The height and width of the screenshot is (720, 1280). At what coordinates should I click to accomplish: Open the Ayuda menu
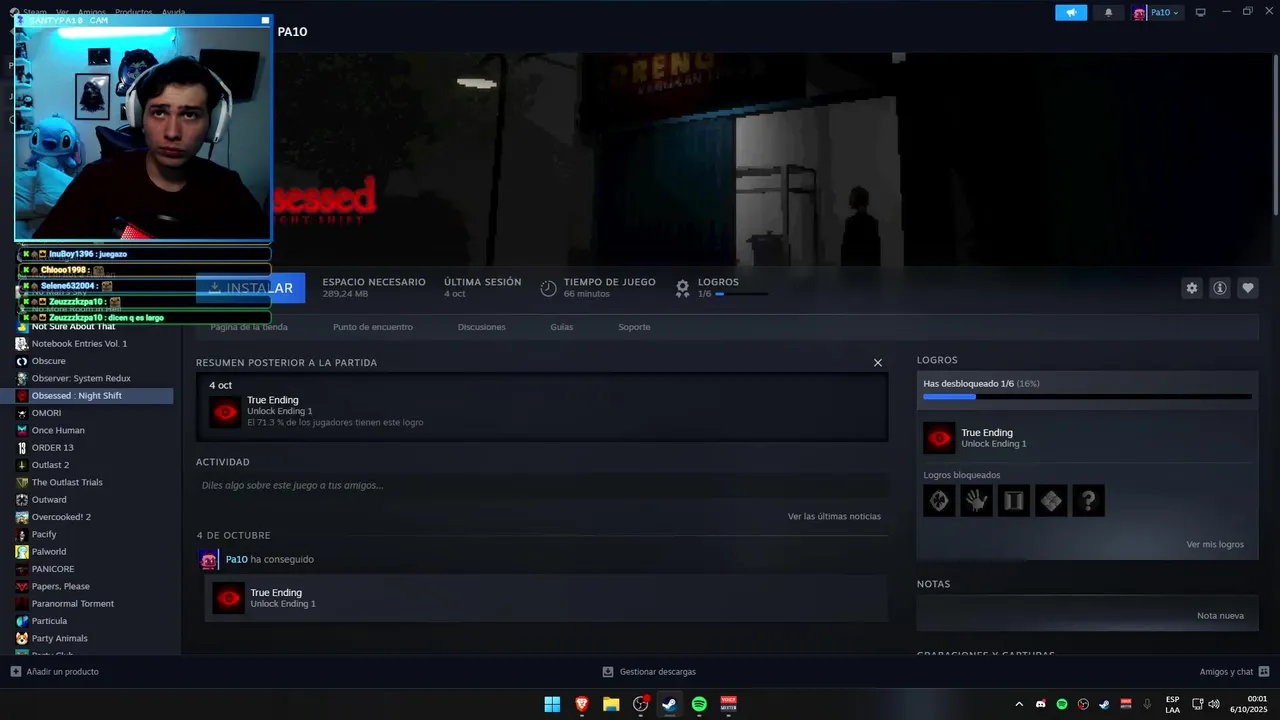point(174,12)
